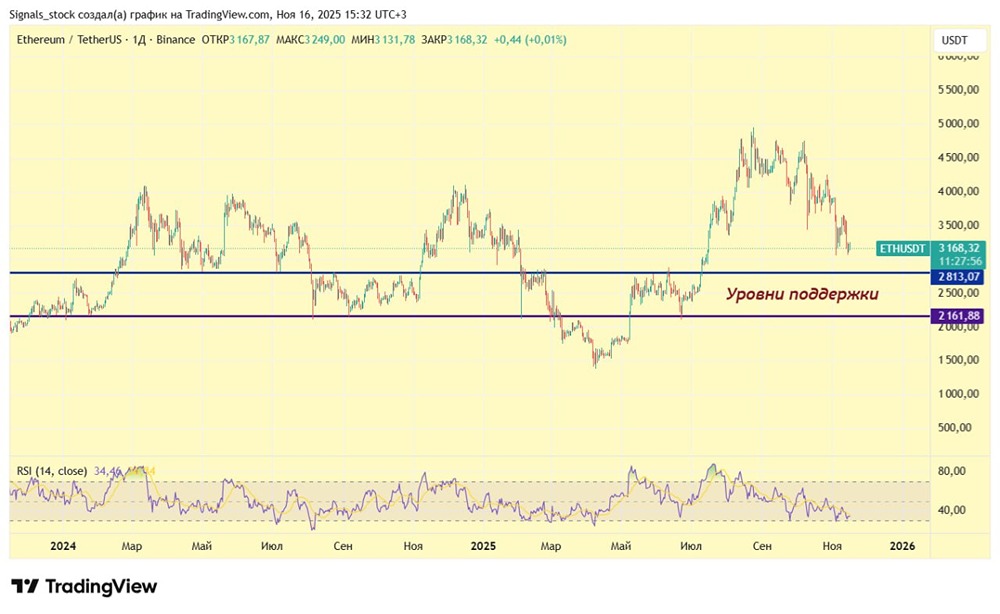The width and height of the screenshot is (1000, 614).
Task: Click the 5 500,00 price axis label
Action: point(958,90)
